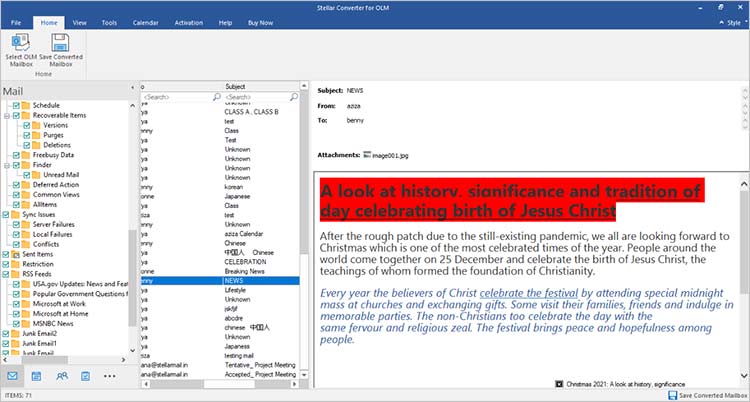Open the Calendar view icon in bottom bar

click(37, 375)
